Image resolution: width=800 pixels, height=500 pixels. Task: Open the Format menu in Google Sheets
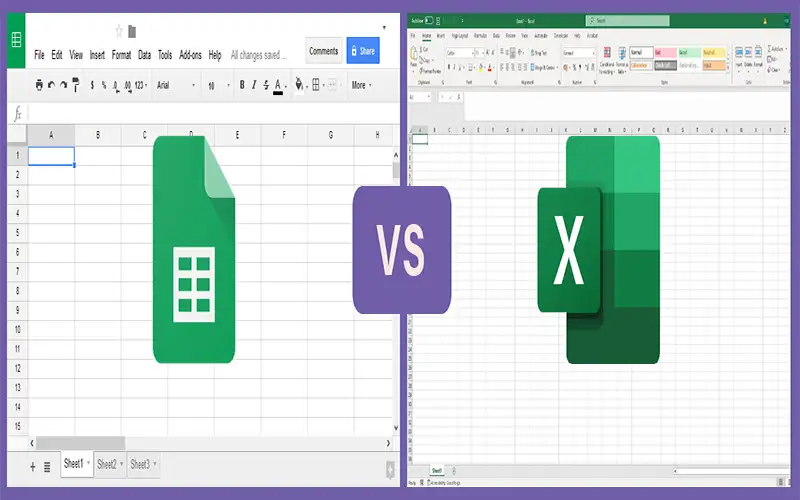click(x=121, y=55)
